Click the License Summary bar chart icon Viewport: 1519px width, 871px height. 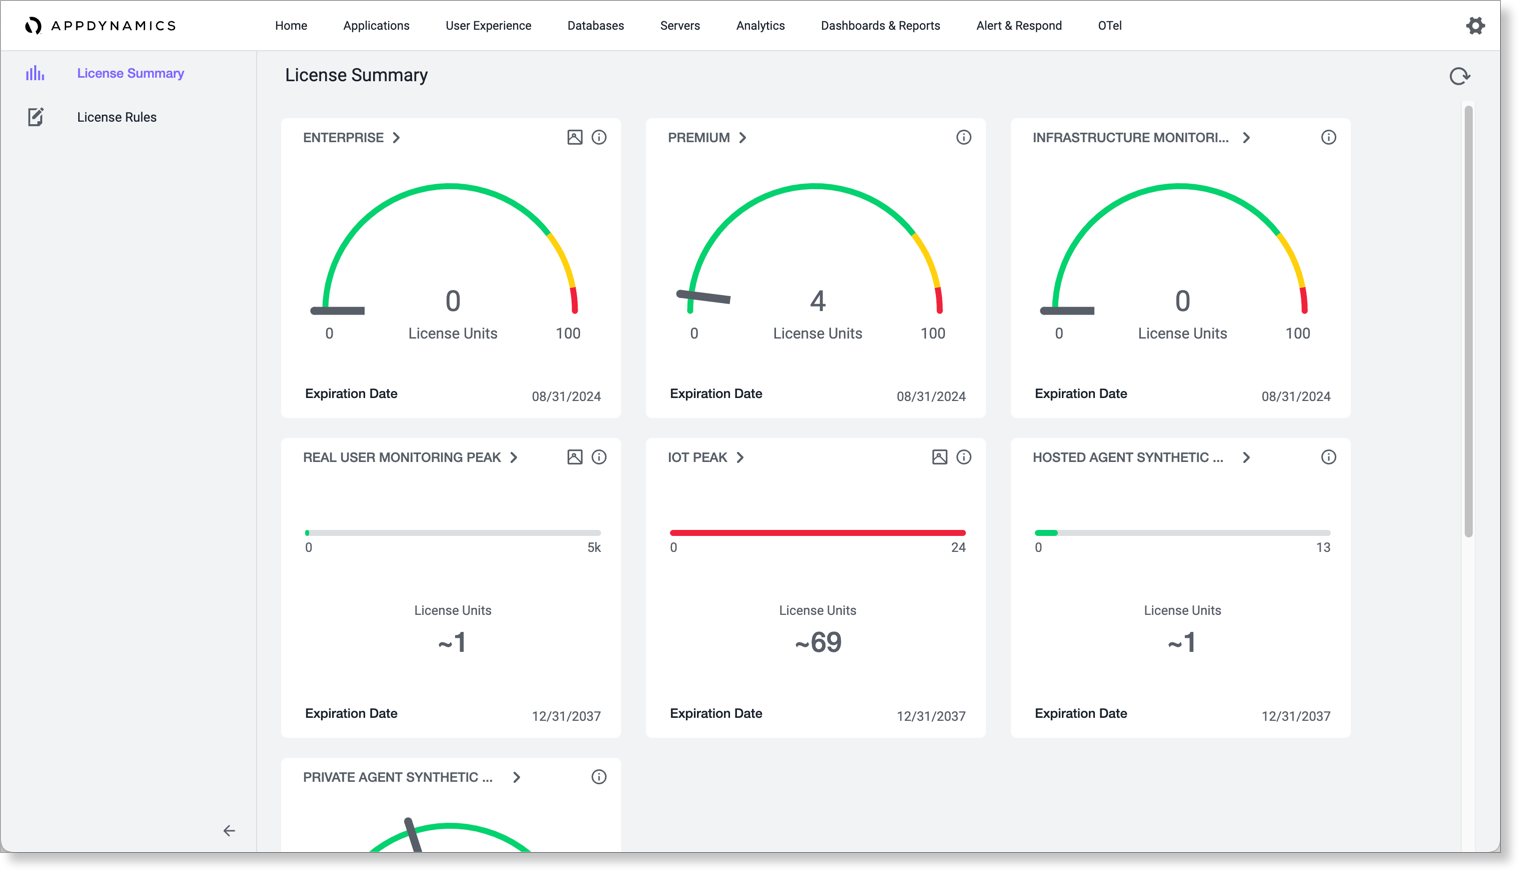point(35,73)
